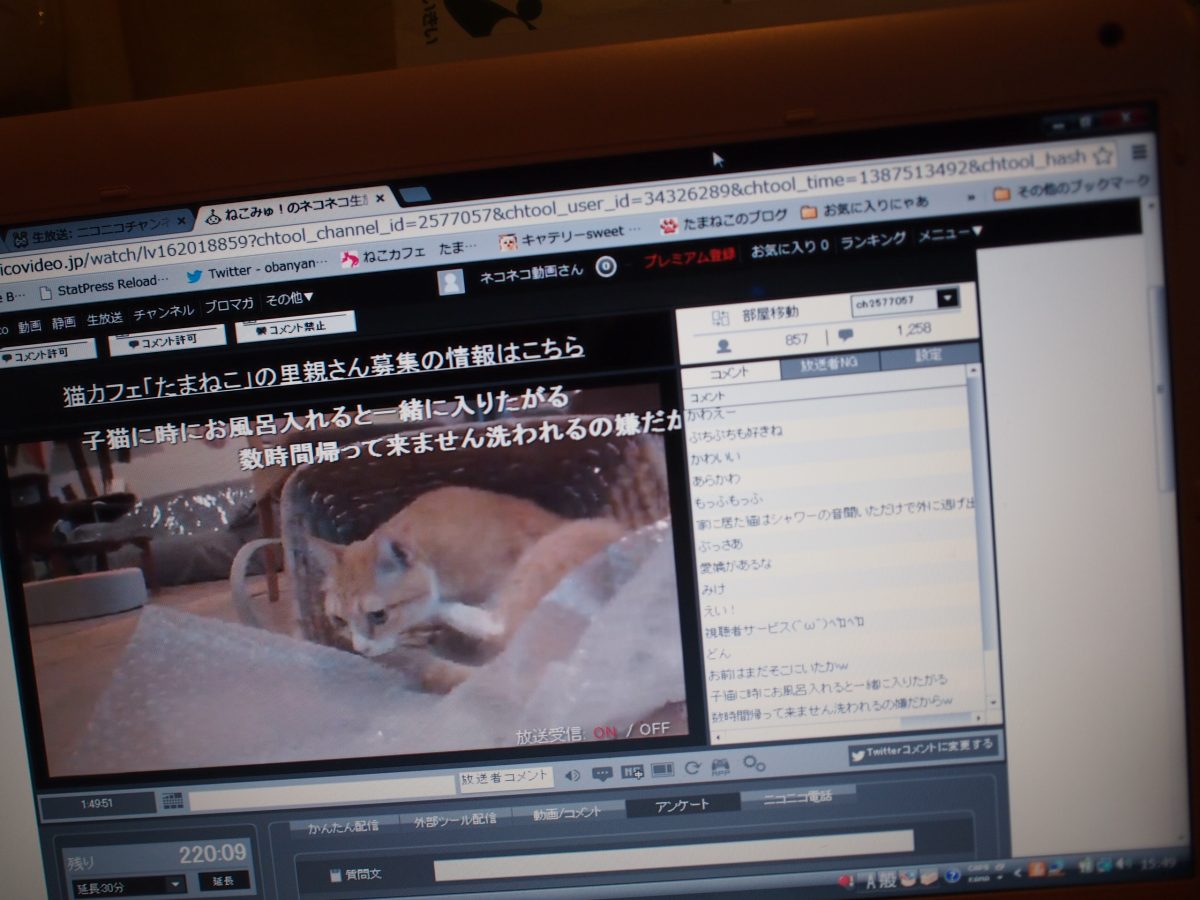The image size is (1200, 900).
Task: Open お気に入り in the site header
Action: (x=789, y=246)
